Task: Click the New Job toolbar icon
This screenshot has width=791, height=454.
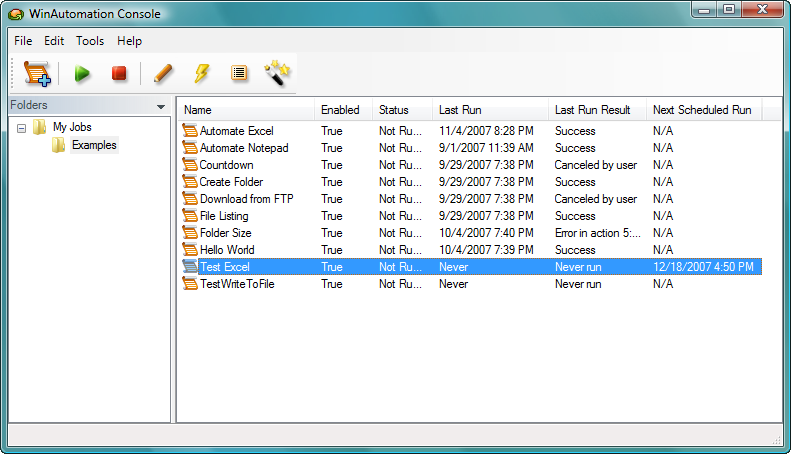Action: click(37, 74)
